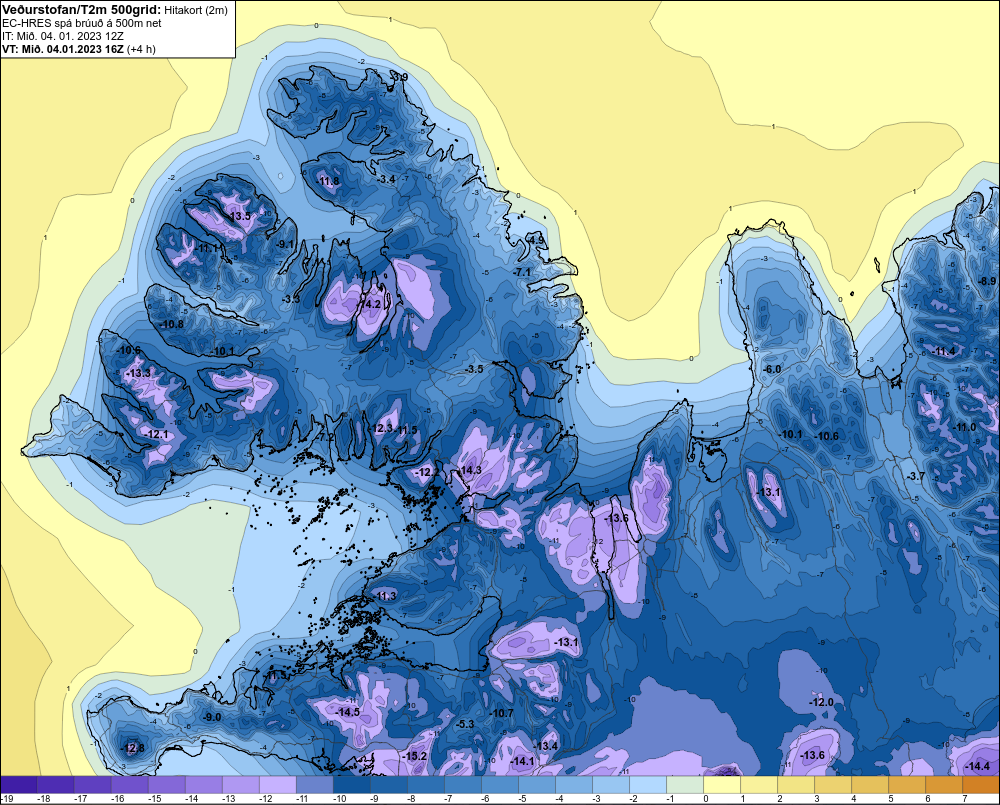Click the -15.2 temperature label
This screenshot has height=805, width=1000.
click(415, 756)
